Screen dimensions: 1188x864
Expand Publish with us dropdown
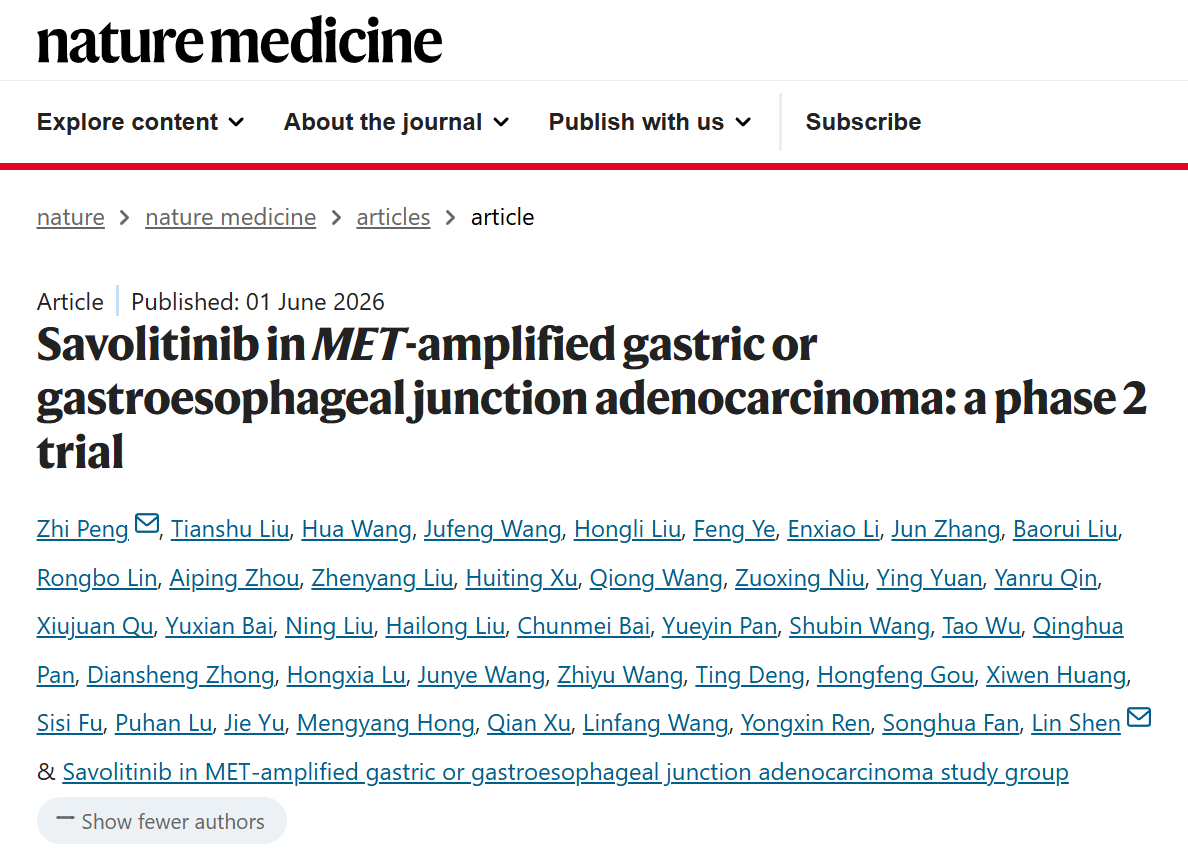pyautogui.click(x=650, y=122)
